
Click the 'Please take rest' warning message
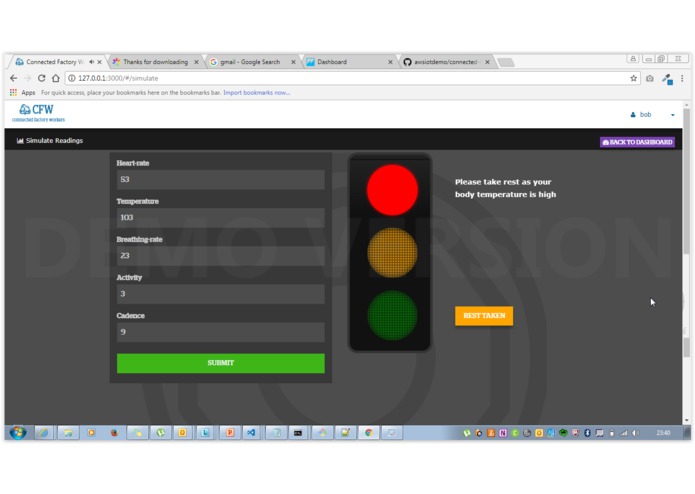[505, 188]
